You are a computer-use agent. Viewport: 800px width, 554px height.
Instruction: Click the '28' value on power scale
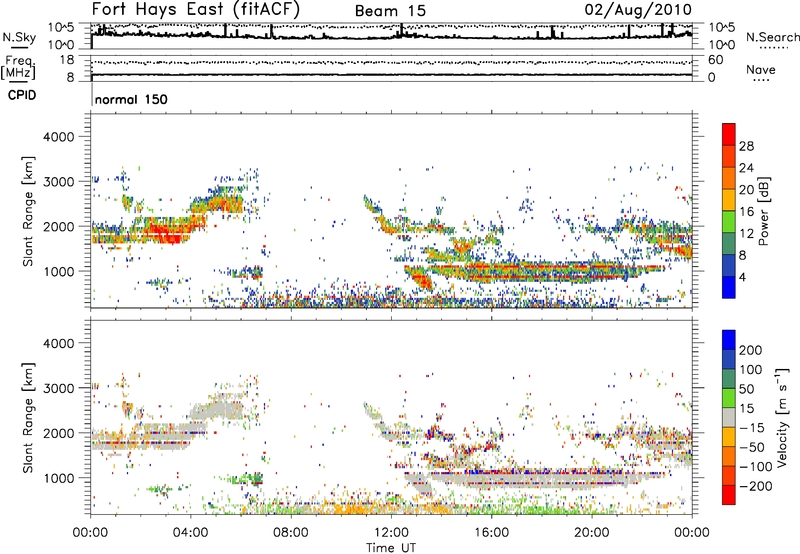pos(746,146)
